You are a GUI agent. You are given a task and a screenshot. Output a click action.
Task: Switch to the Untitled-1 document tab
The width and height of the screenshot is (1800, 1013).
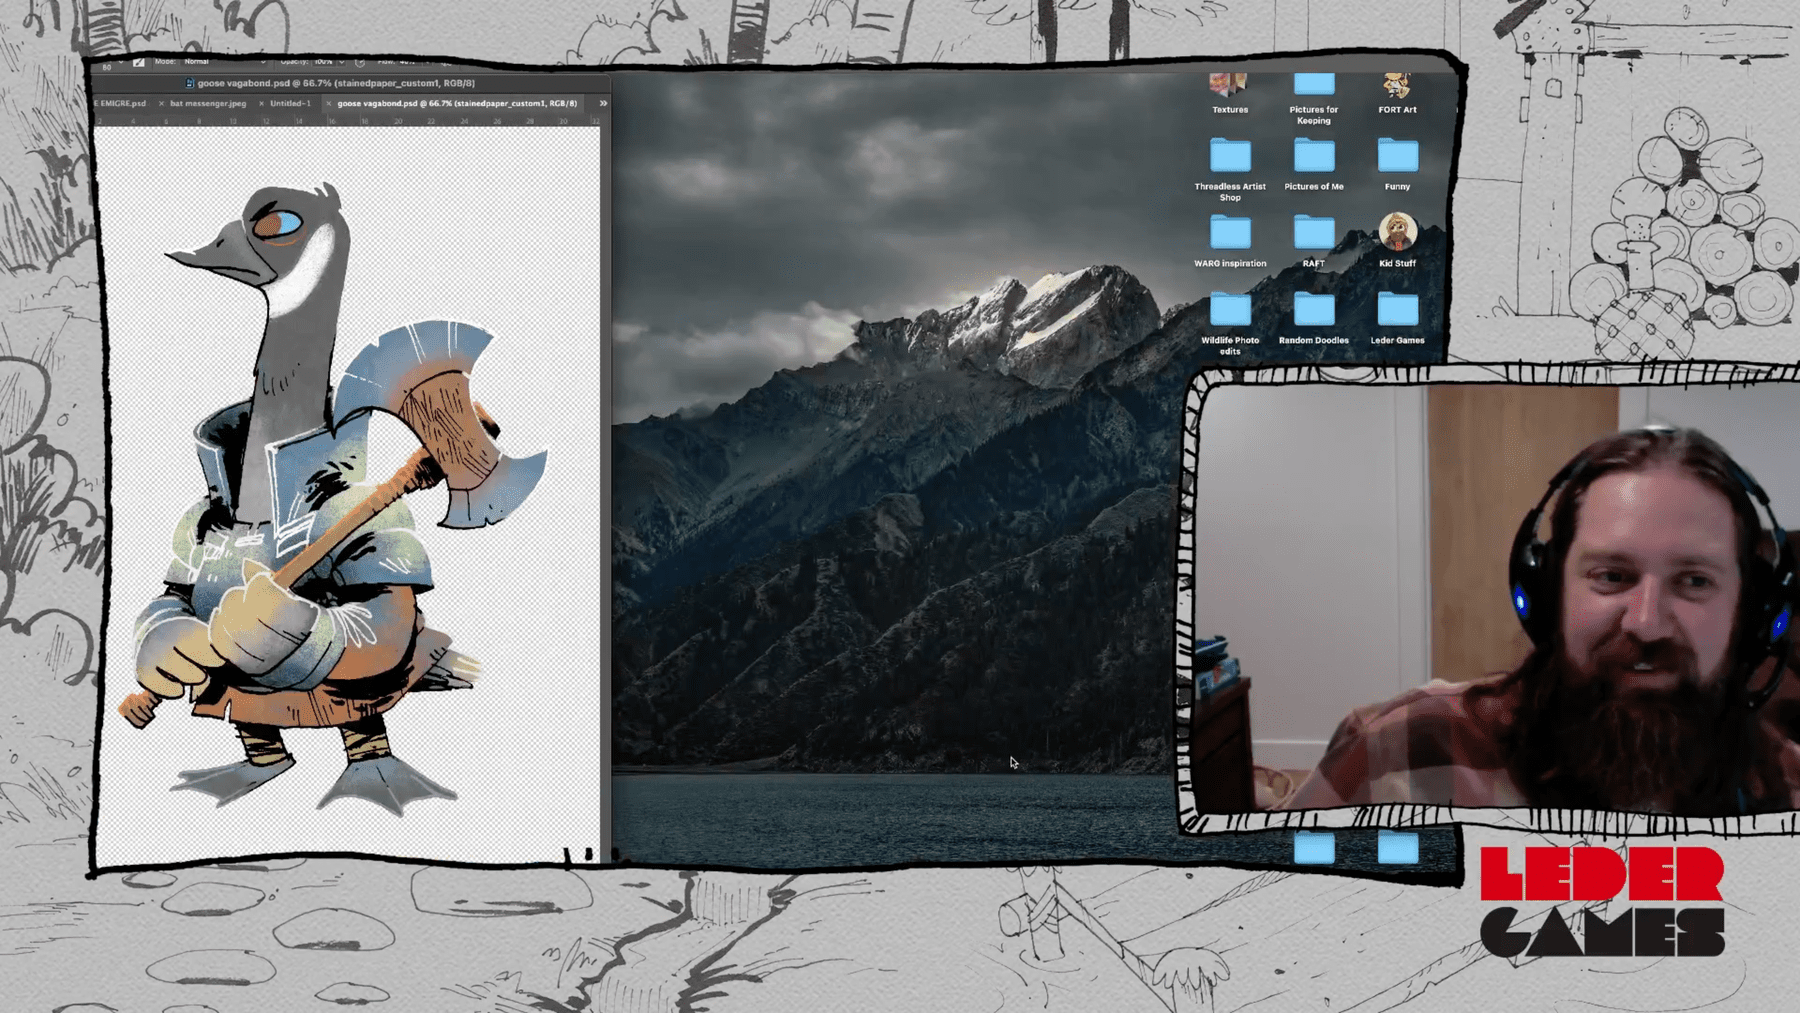290,103
